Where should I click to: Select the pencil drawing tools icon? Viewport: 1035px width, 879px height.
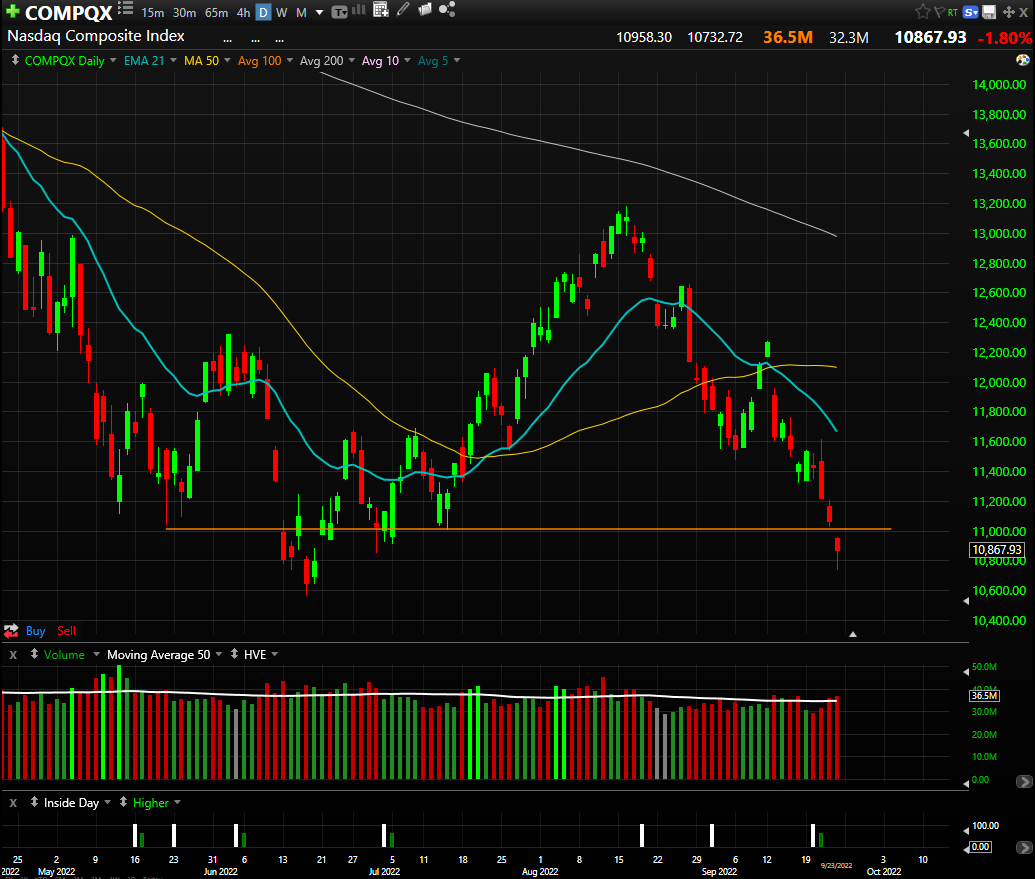point(403,9)
